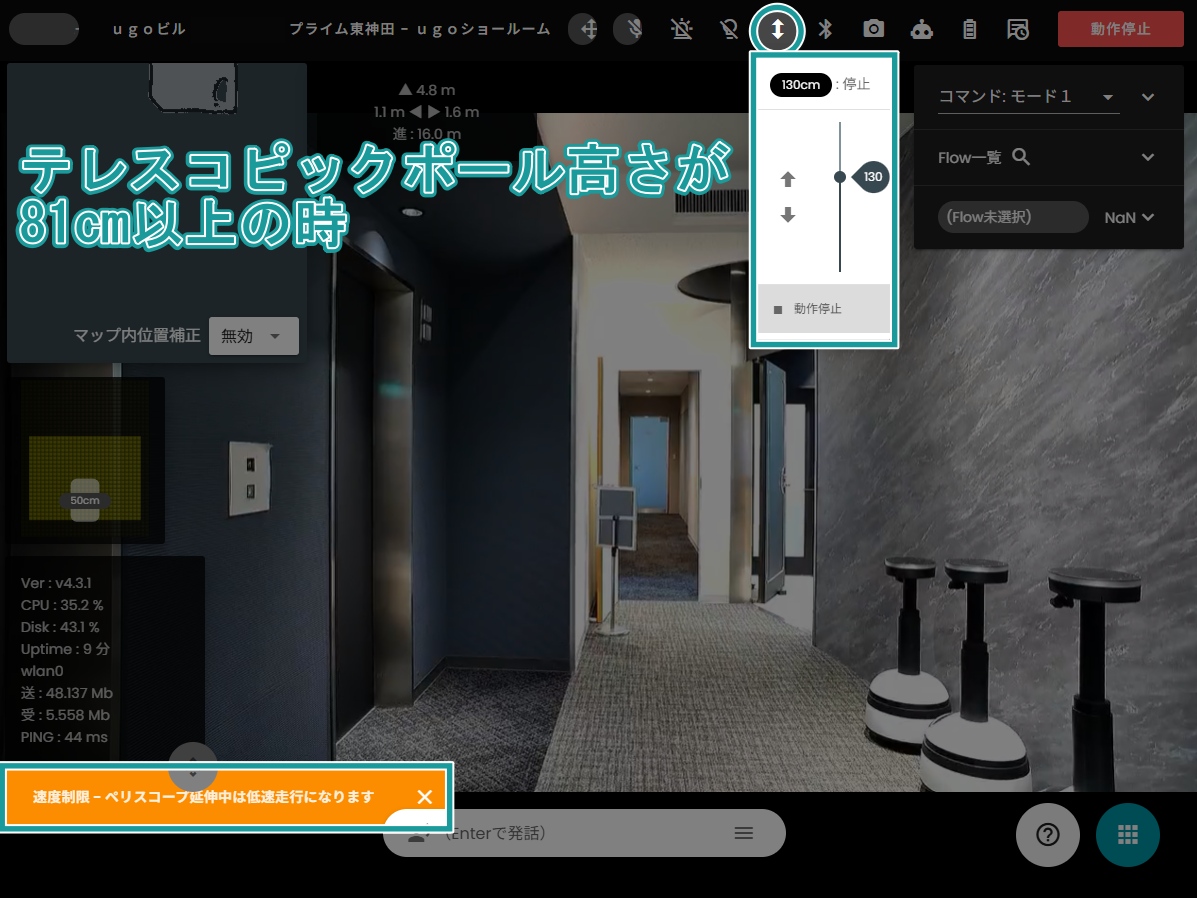Screen dimensions: 1197x898
Task: Toggle the crossed-out lightbulb icon
Action: click(729, 29)
